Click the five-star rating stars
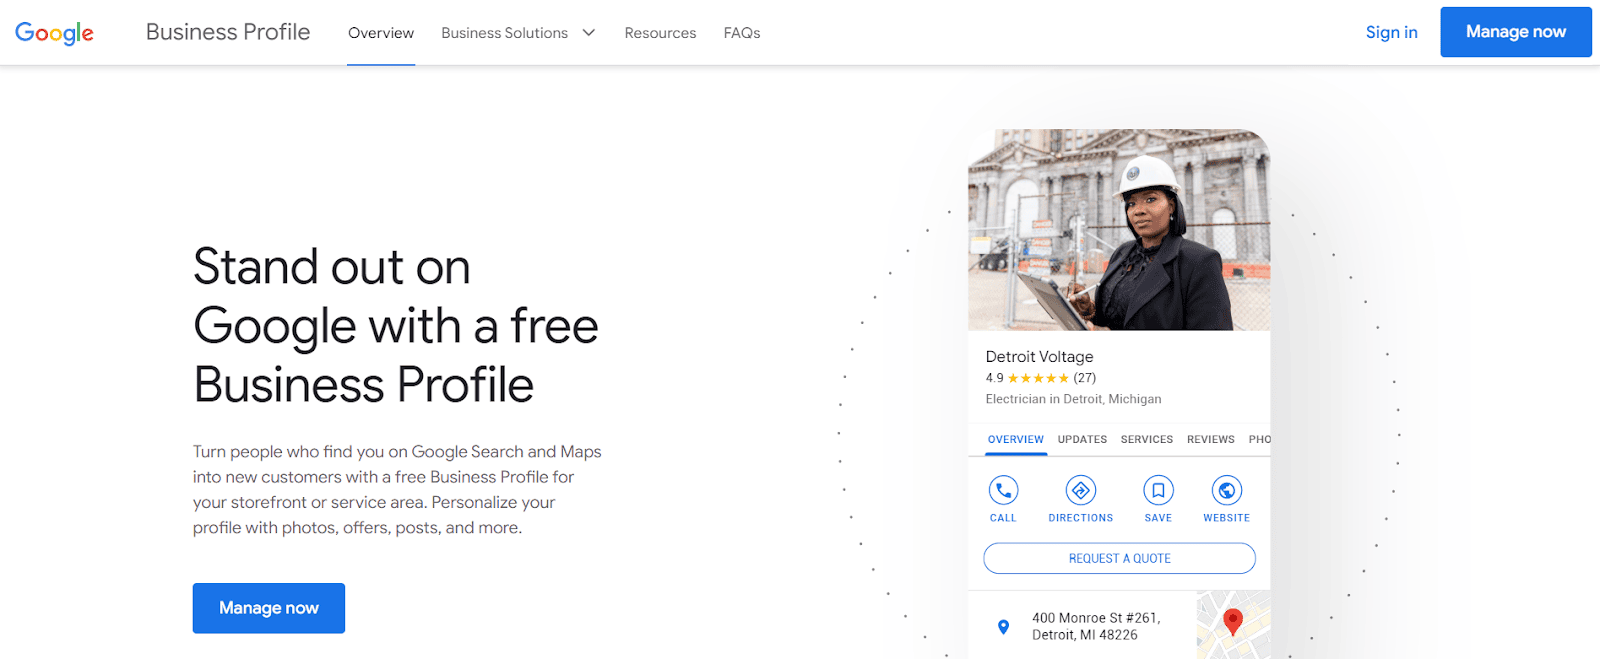The image size is (1600, 659). 1037,378
